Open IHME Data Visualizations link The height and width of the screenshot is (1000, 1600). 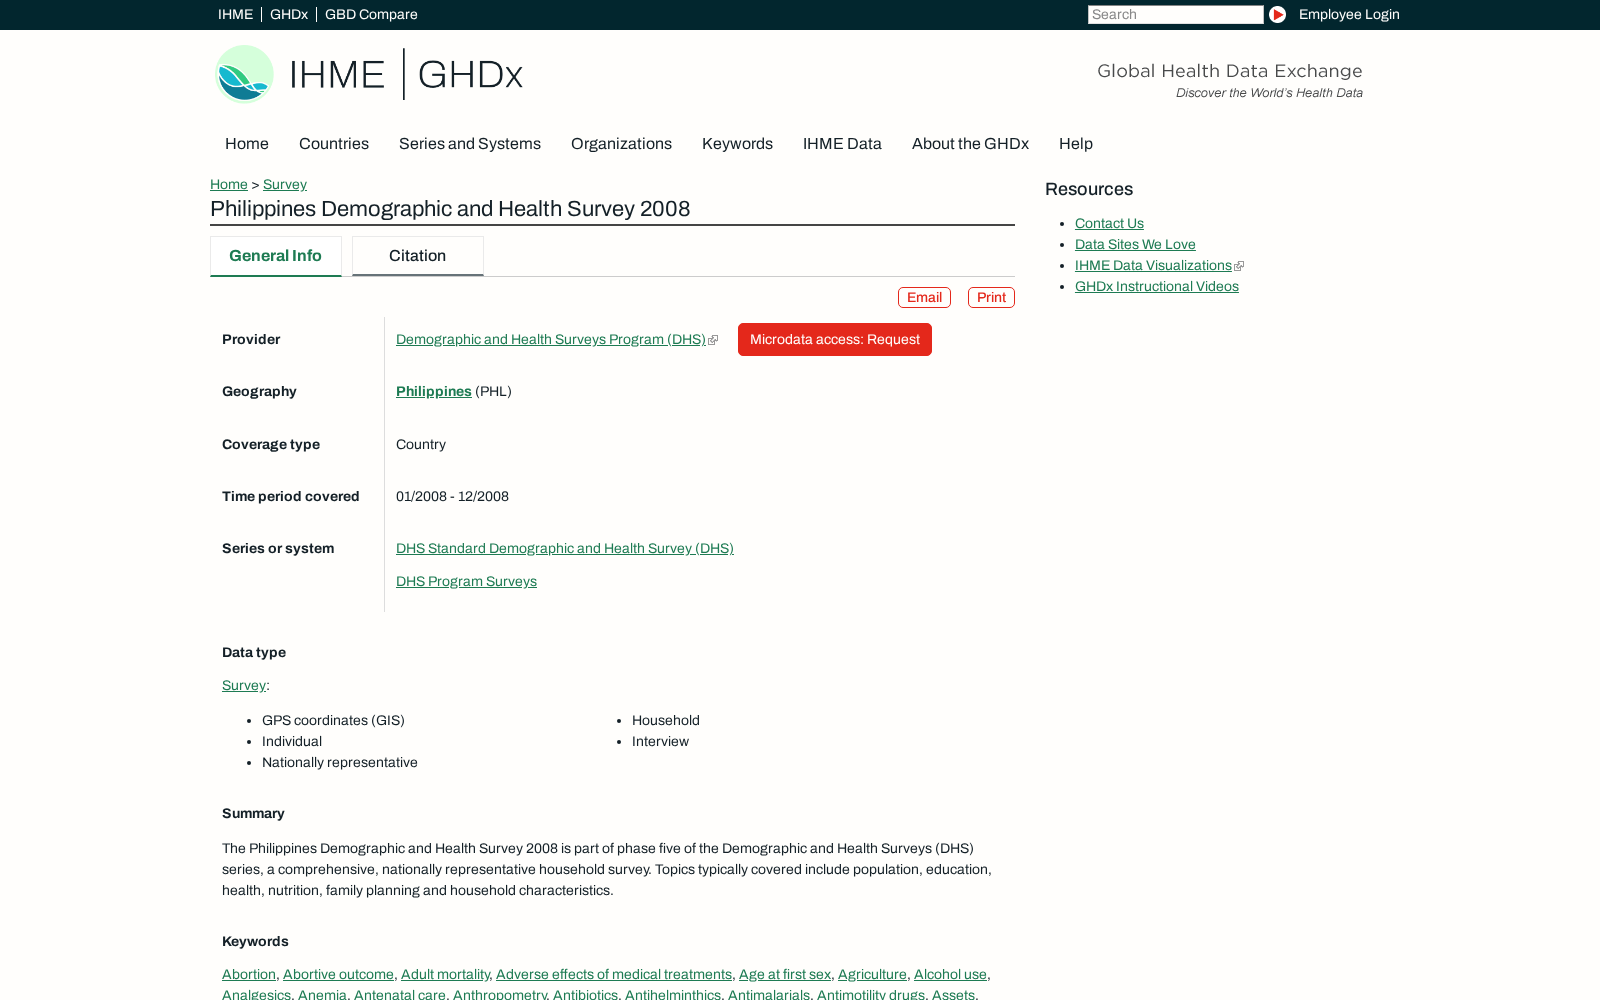[1153, 265]
